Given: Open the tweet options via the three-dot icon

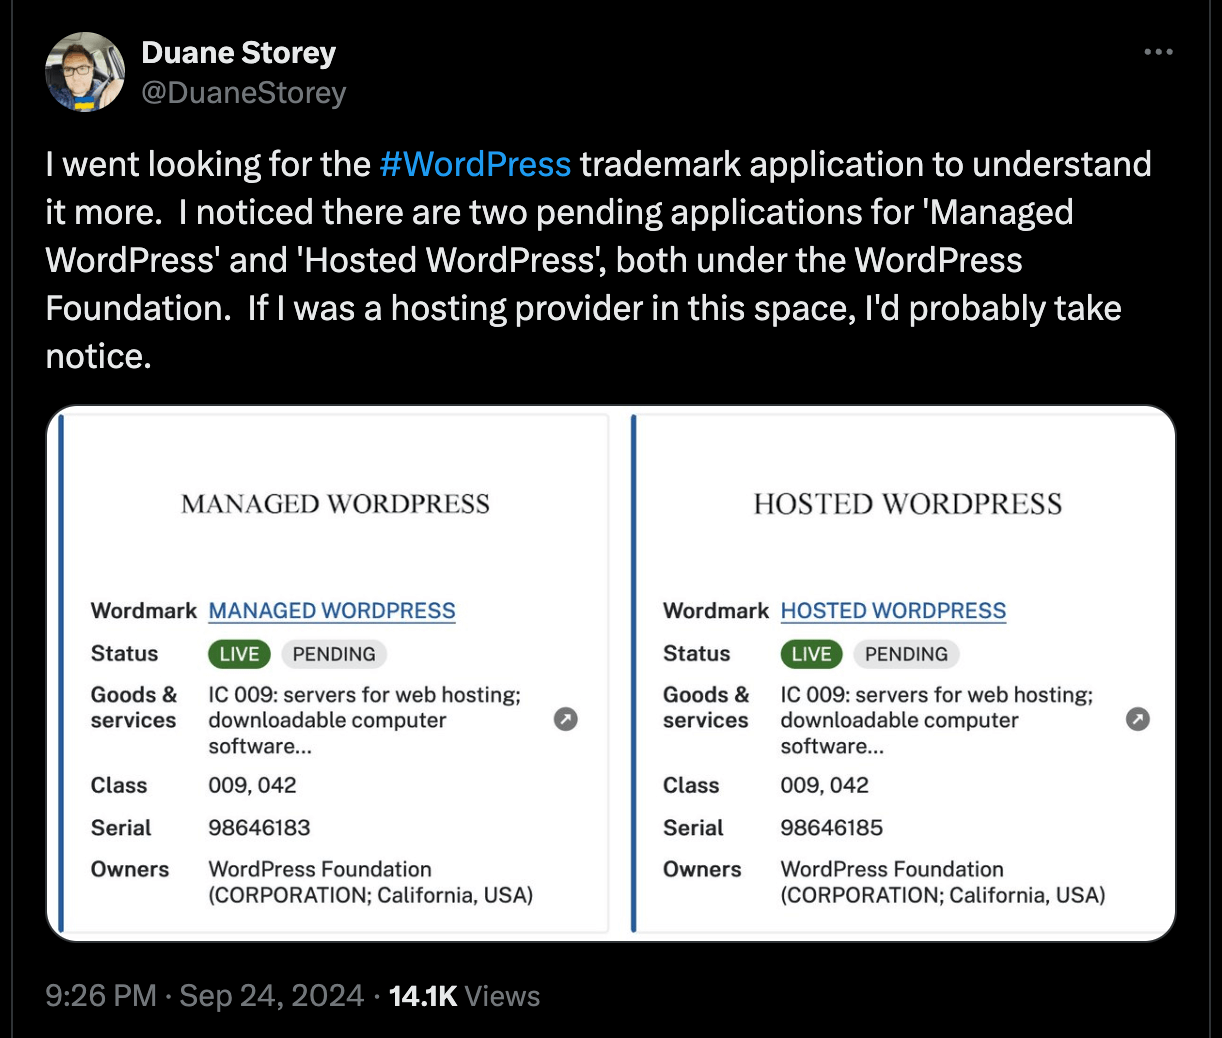Looking at the screenshot, I should [x=1157, y=50].
